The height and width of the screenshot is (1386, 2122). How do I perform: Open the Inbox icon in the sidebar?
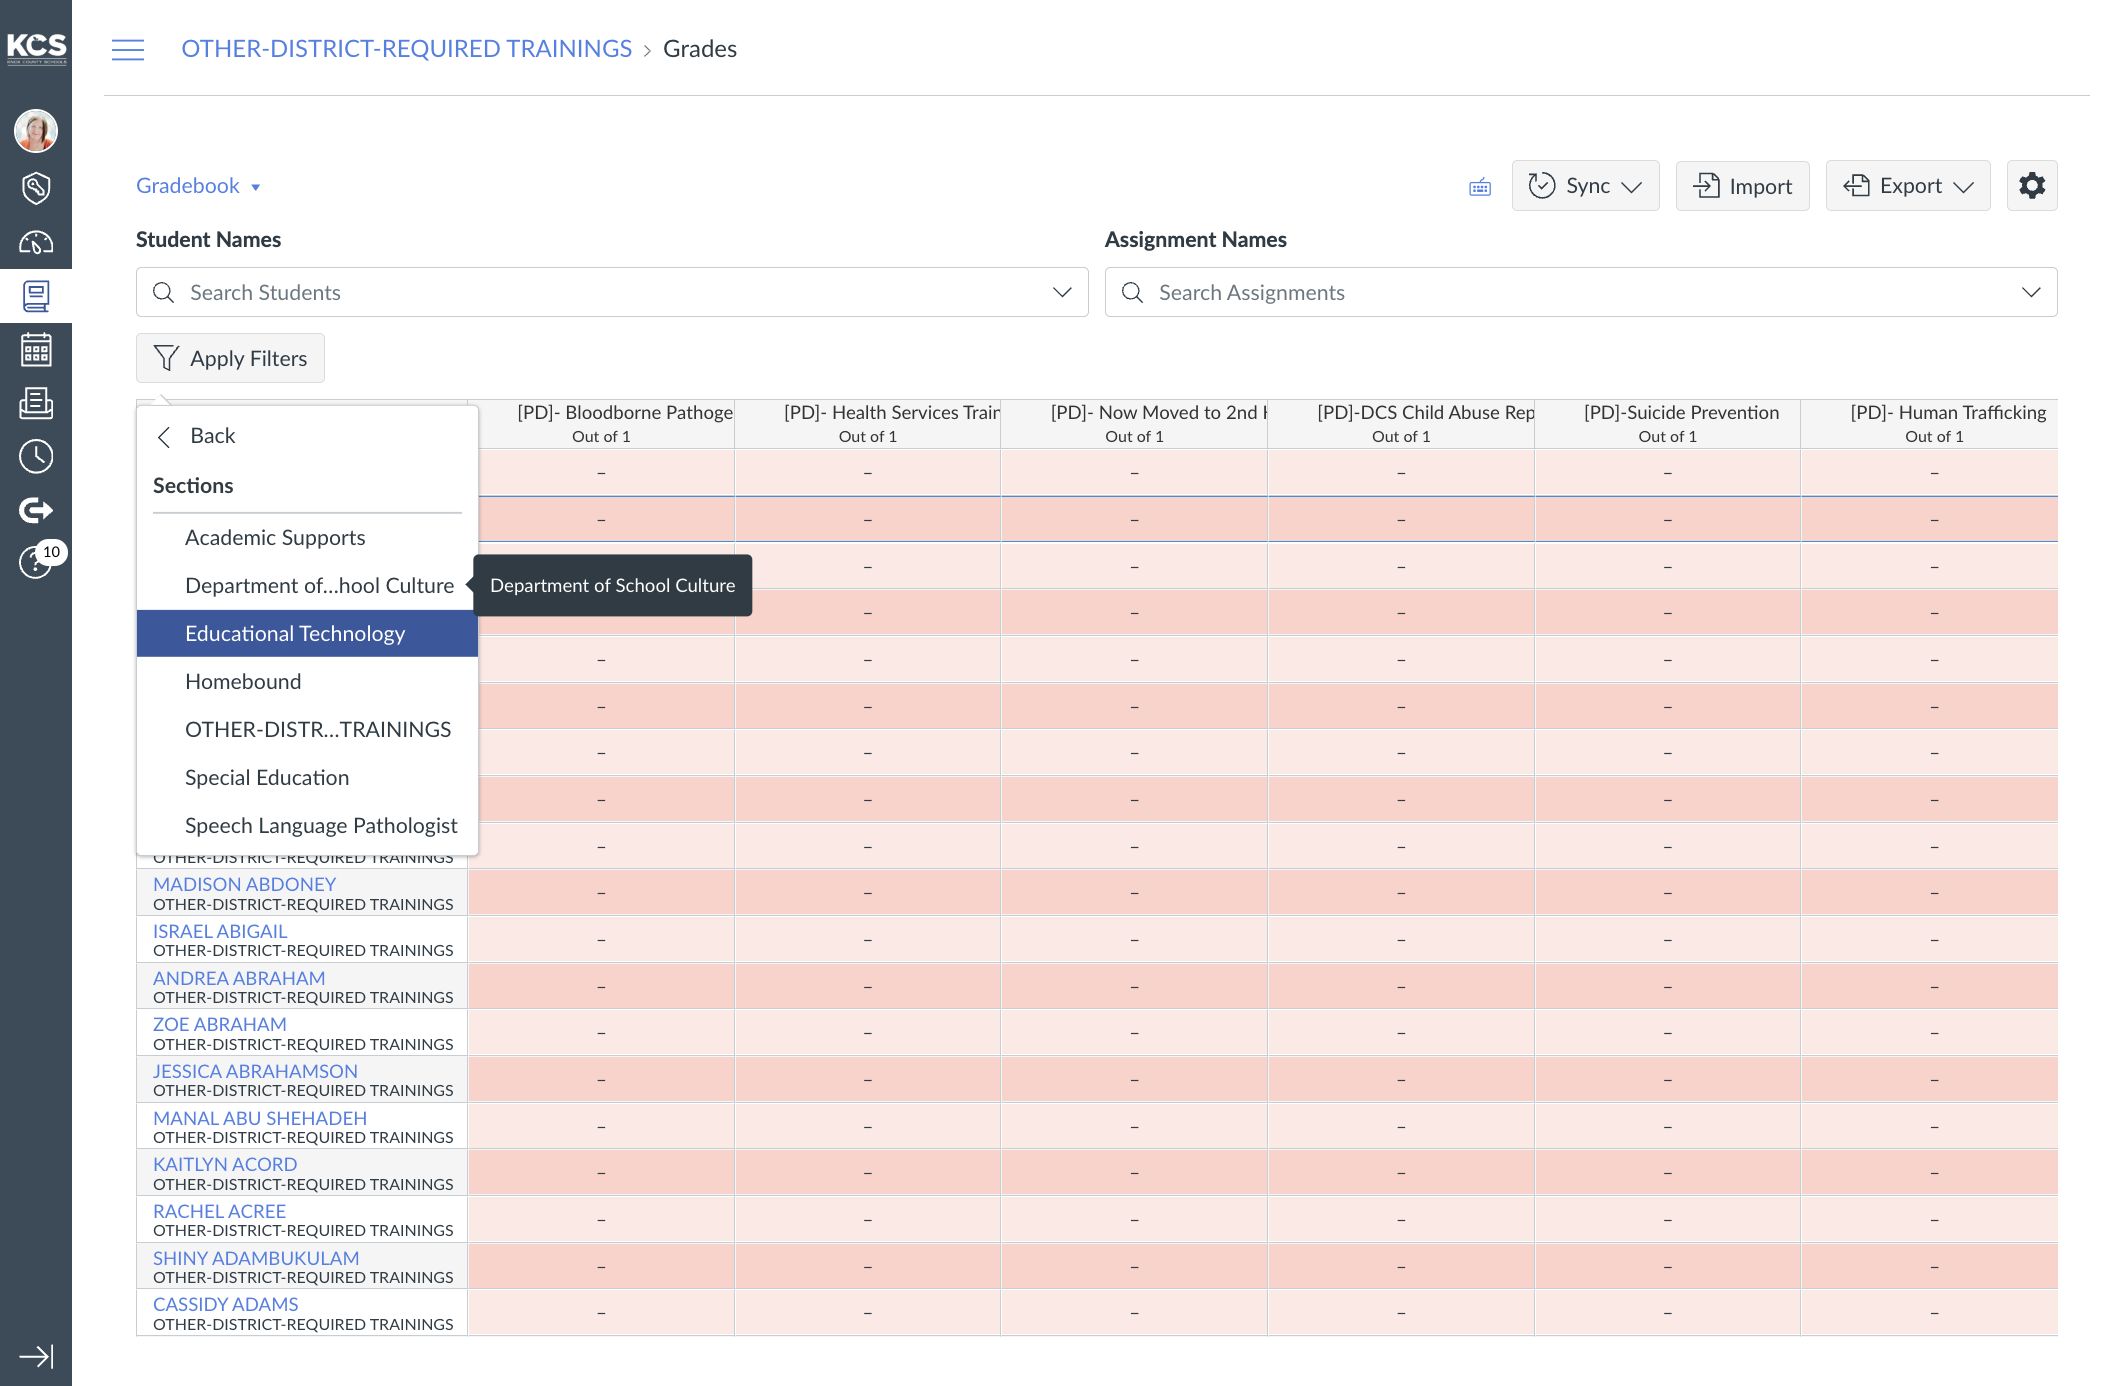click(36, 403)
